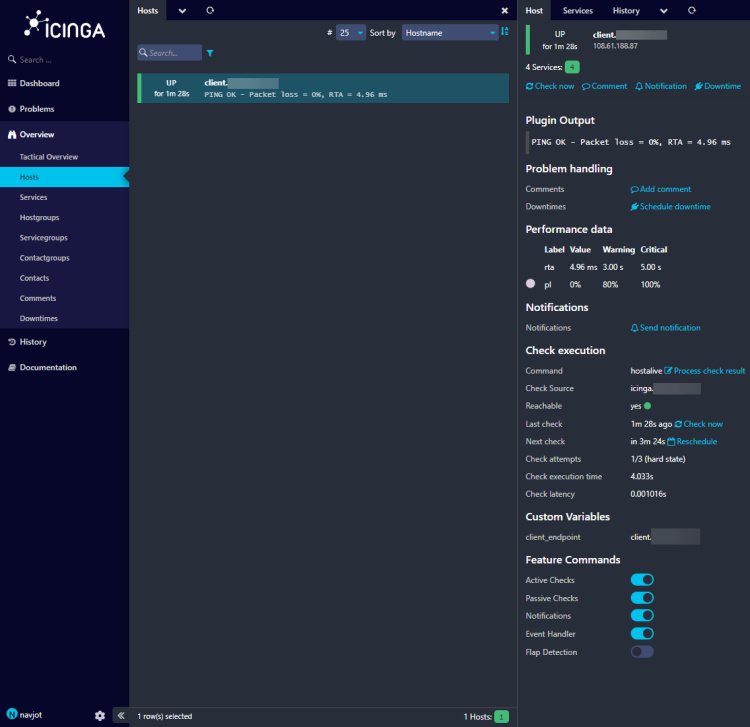Click the Icinga logo

coord(64,25)
